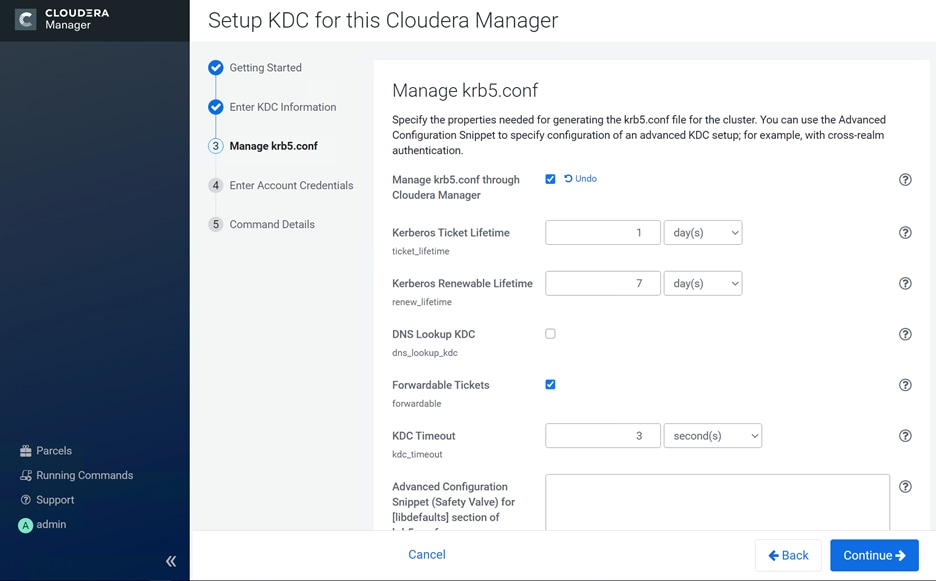Click the Cloudera Manager logo
936x581 pixels.
[60, 18]
